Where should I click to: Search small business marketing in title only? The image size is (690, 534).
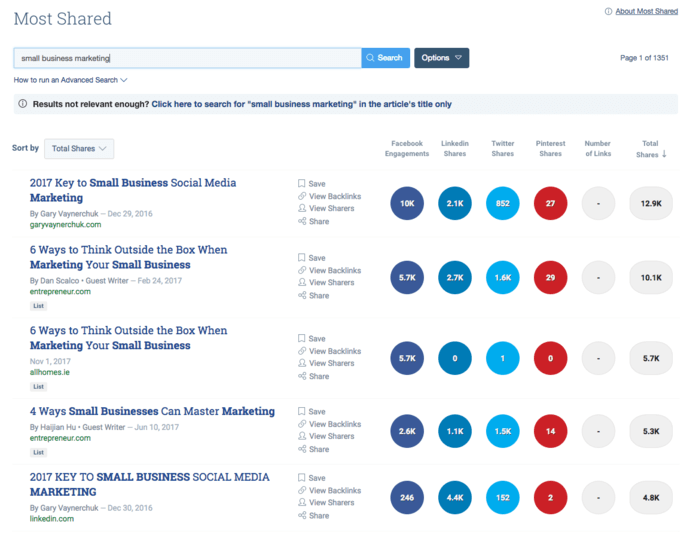pyautogui.click(x=301, y=104)
